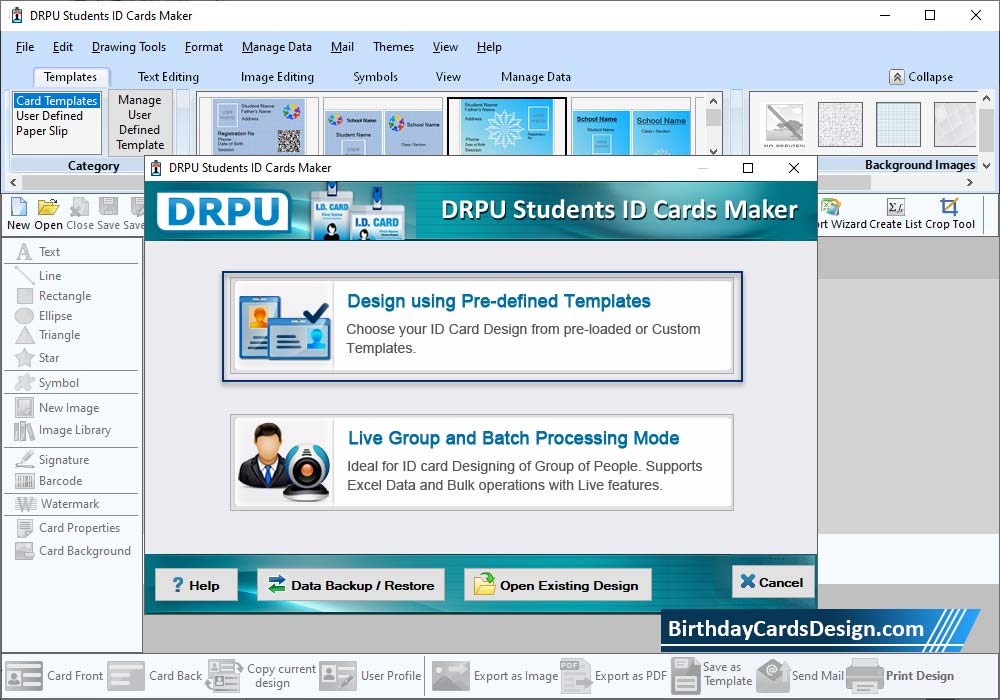Open Card Properties
This screenshot has width=1000, height=700.
[x=69, y=528]
